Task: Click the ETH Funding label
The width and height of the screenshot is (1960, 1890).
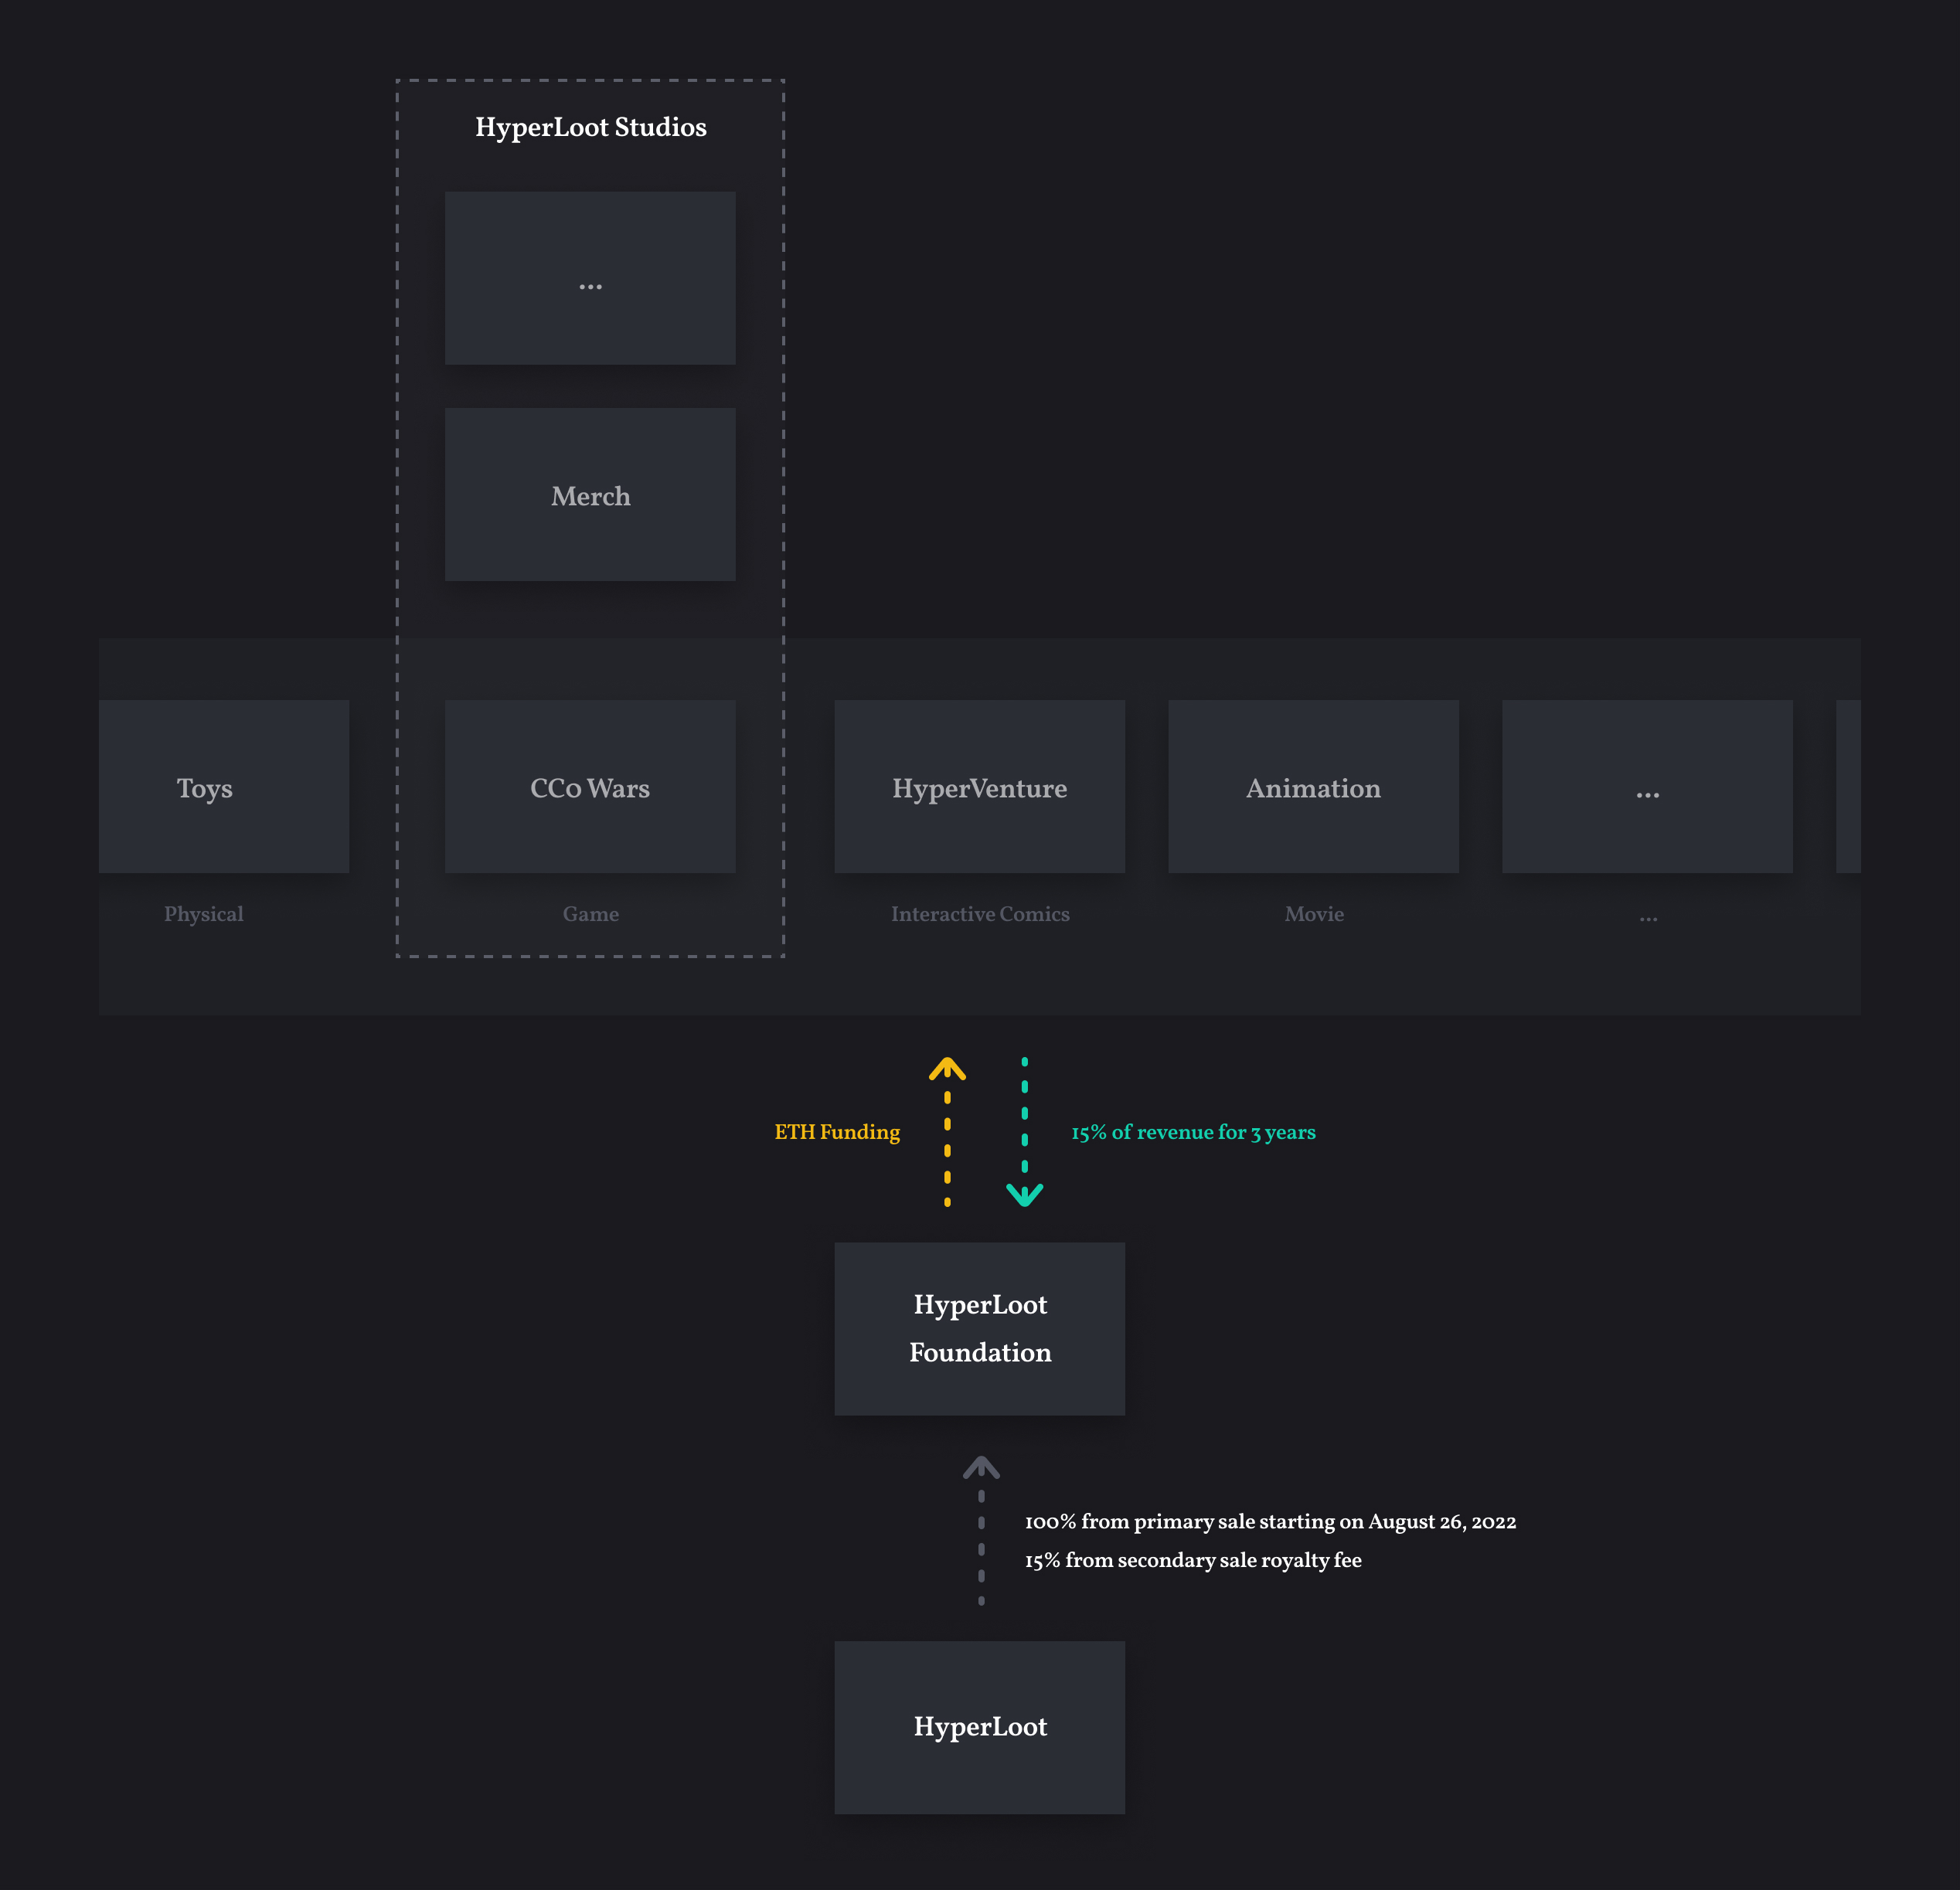Action: click(837, 1132)
